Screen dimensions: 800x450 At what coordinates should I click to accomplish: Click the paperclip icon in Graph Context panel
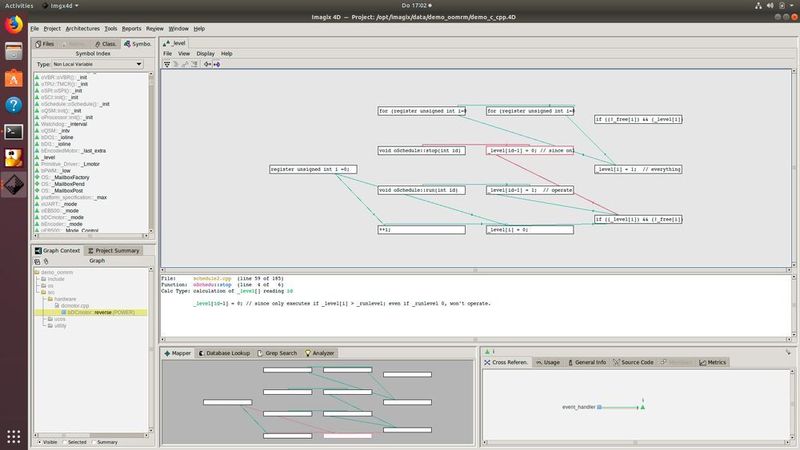coord(45,261)
